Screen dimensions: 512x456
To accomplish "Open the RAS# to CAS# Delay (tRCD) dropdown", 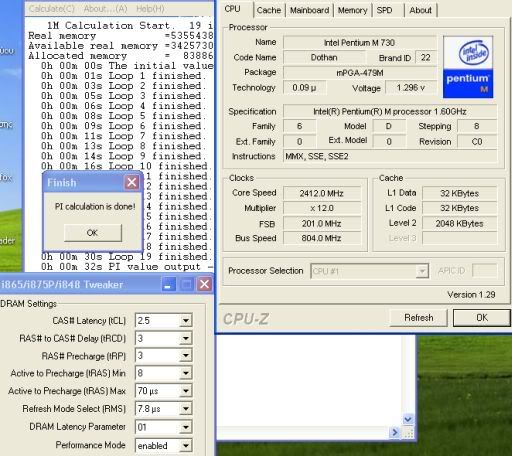I will tap(164, 338).
